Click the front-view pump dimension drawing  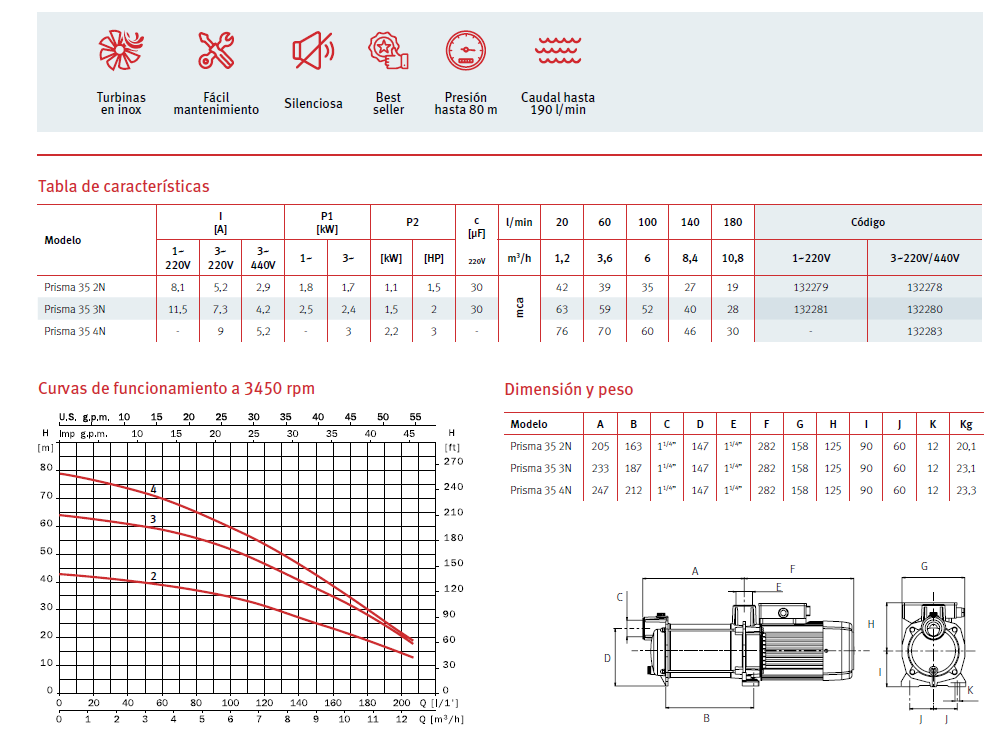pyautogui.click(x=930, y=640)
